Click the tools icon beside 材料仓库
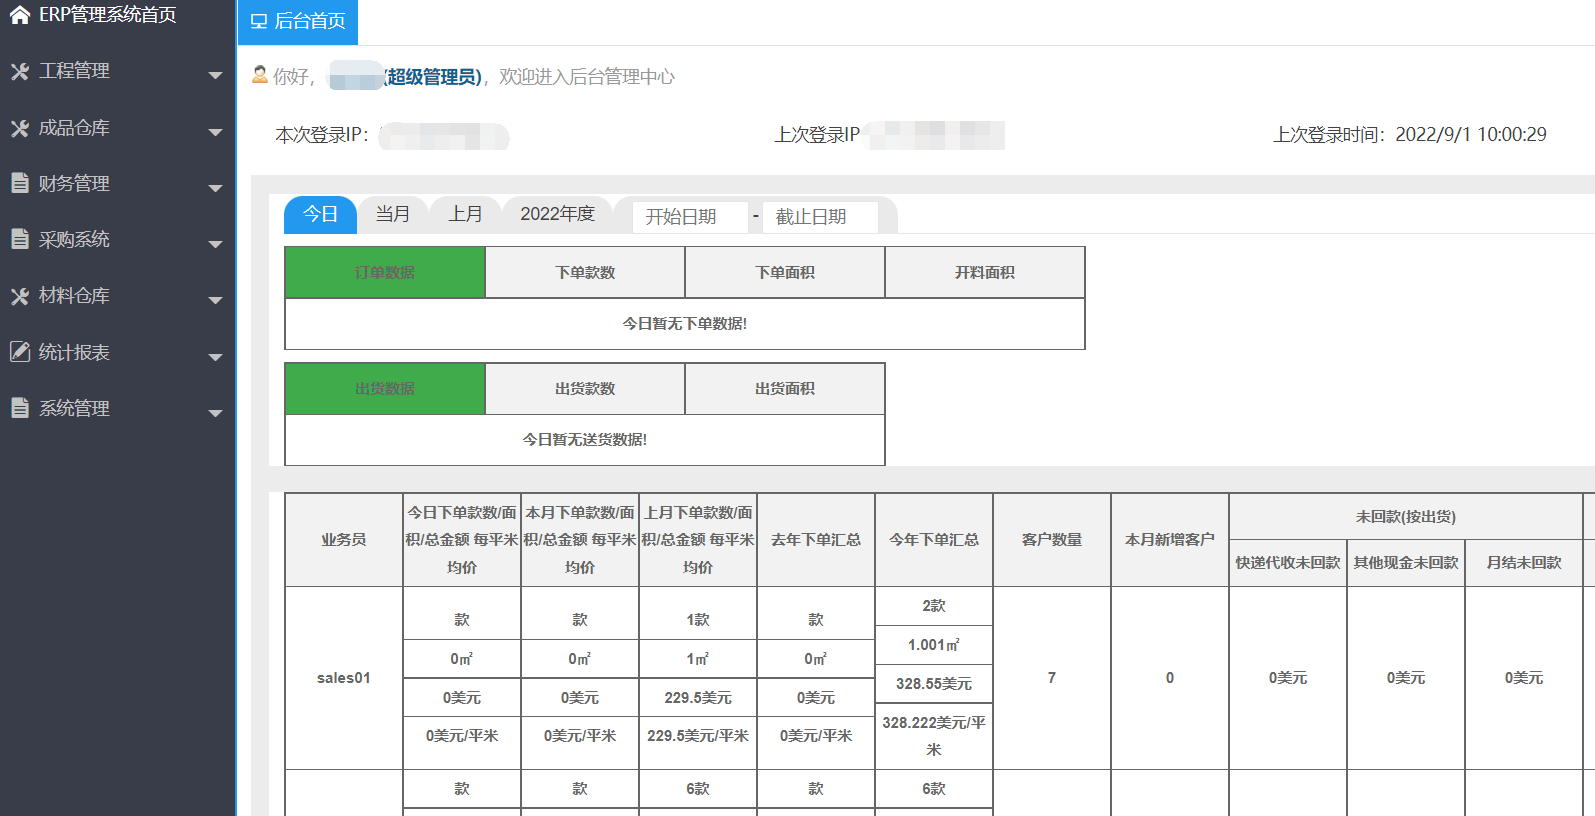The height and width of the screenshot is (816, 1595). coord(19,296)
